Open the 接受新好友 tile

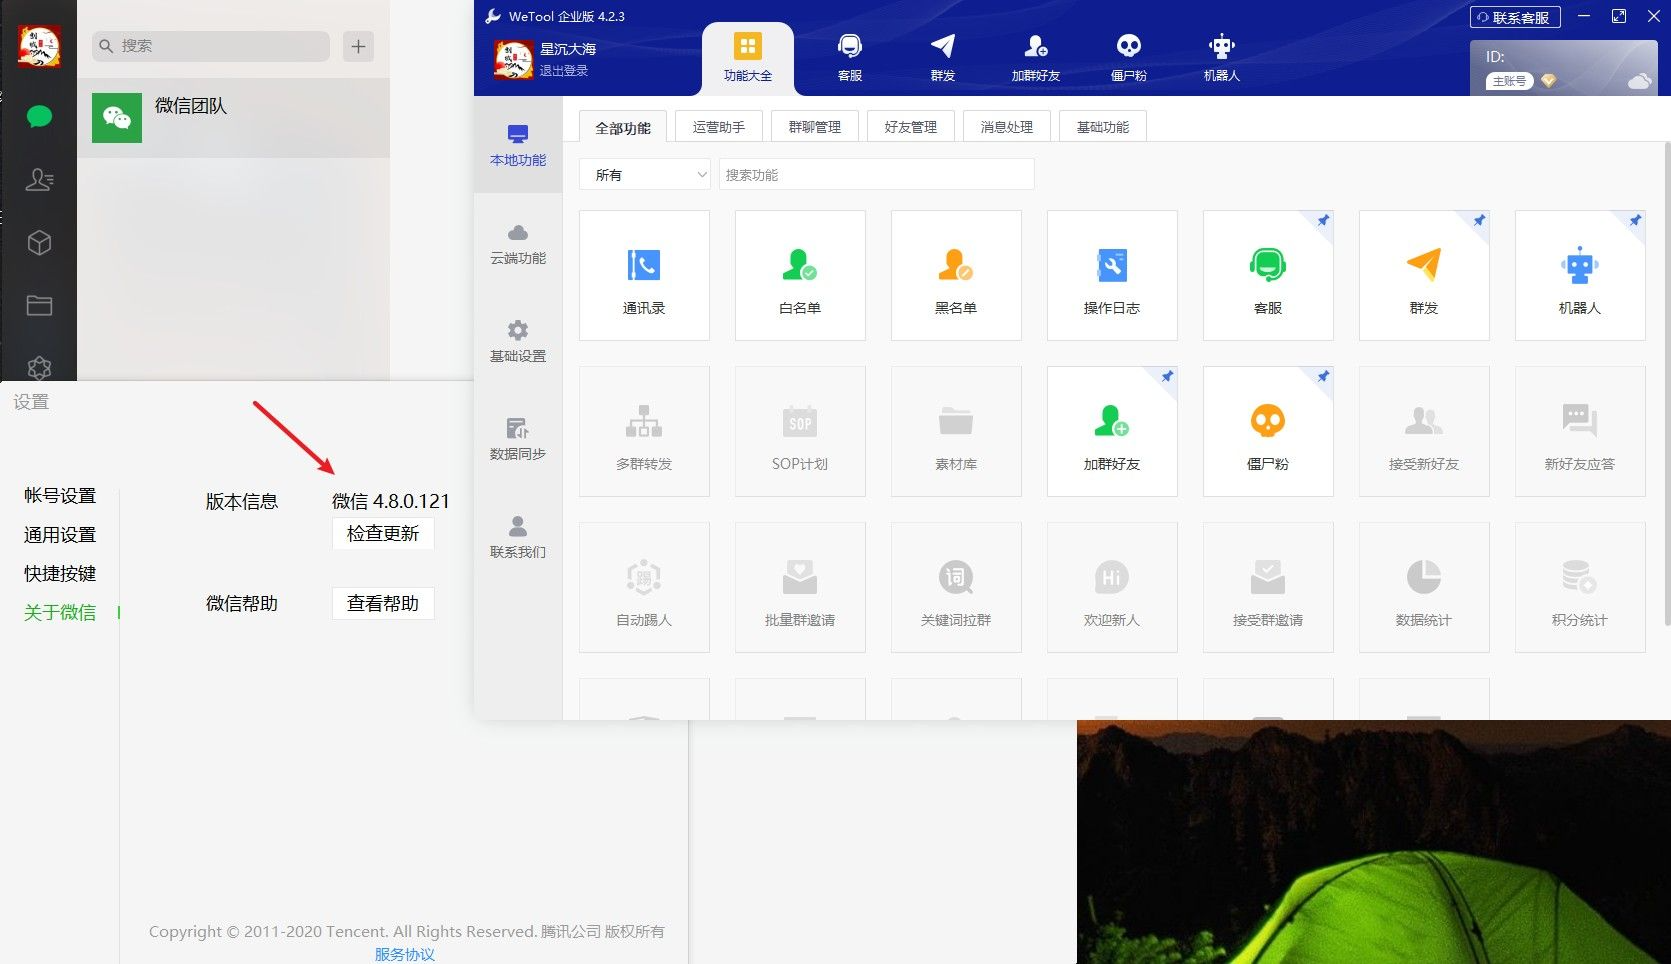(x=1424, y=431)
